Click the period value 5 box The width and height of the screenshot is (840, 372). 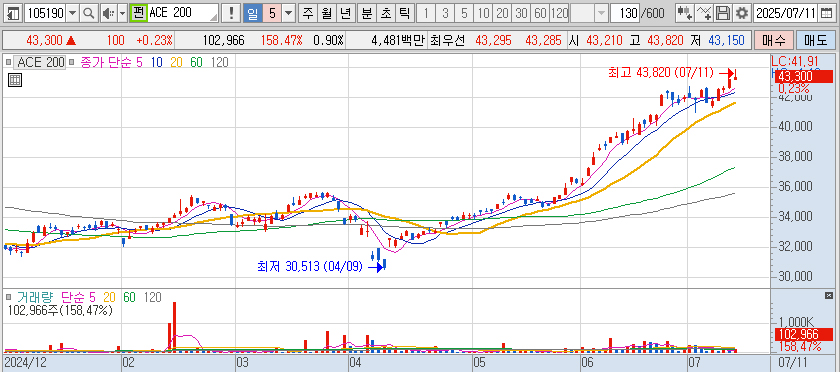272,13
